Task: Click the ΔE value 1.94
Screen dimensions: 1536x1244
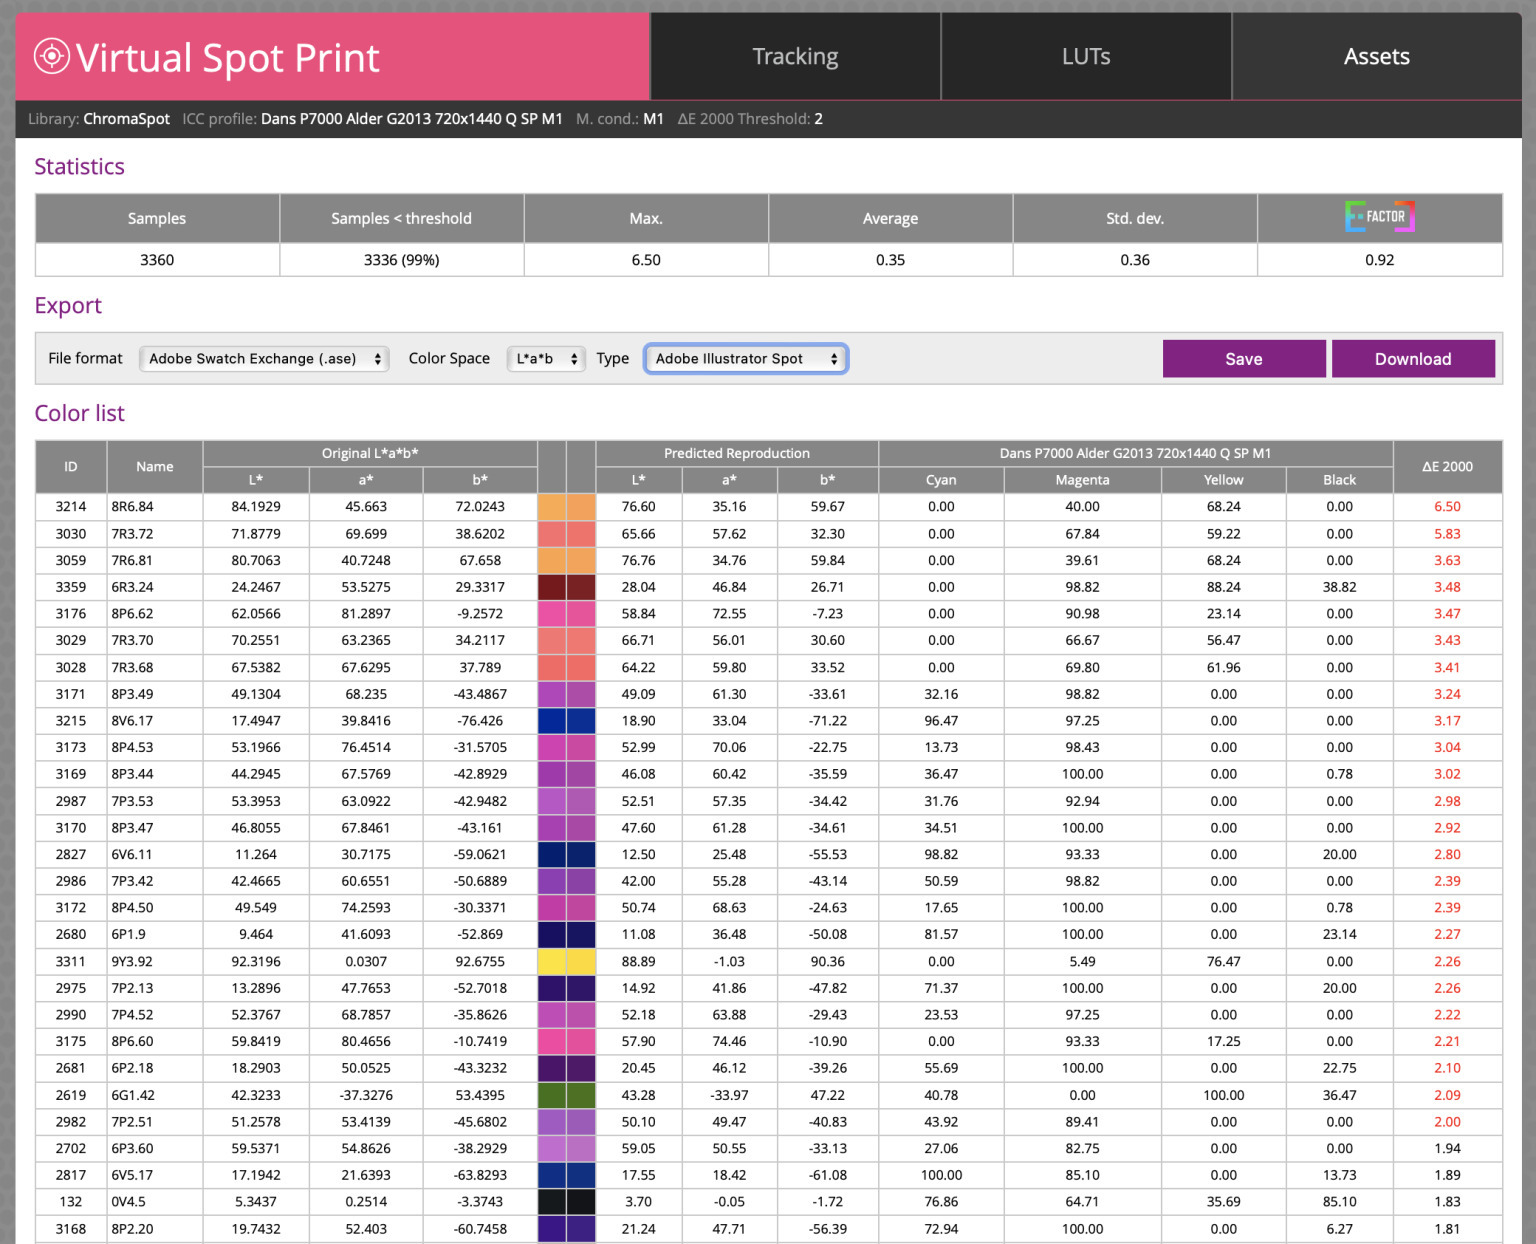Action: tap(1447, 1148)
